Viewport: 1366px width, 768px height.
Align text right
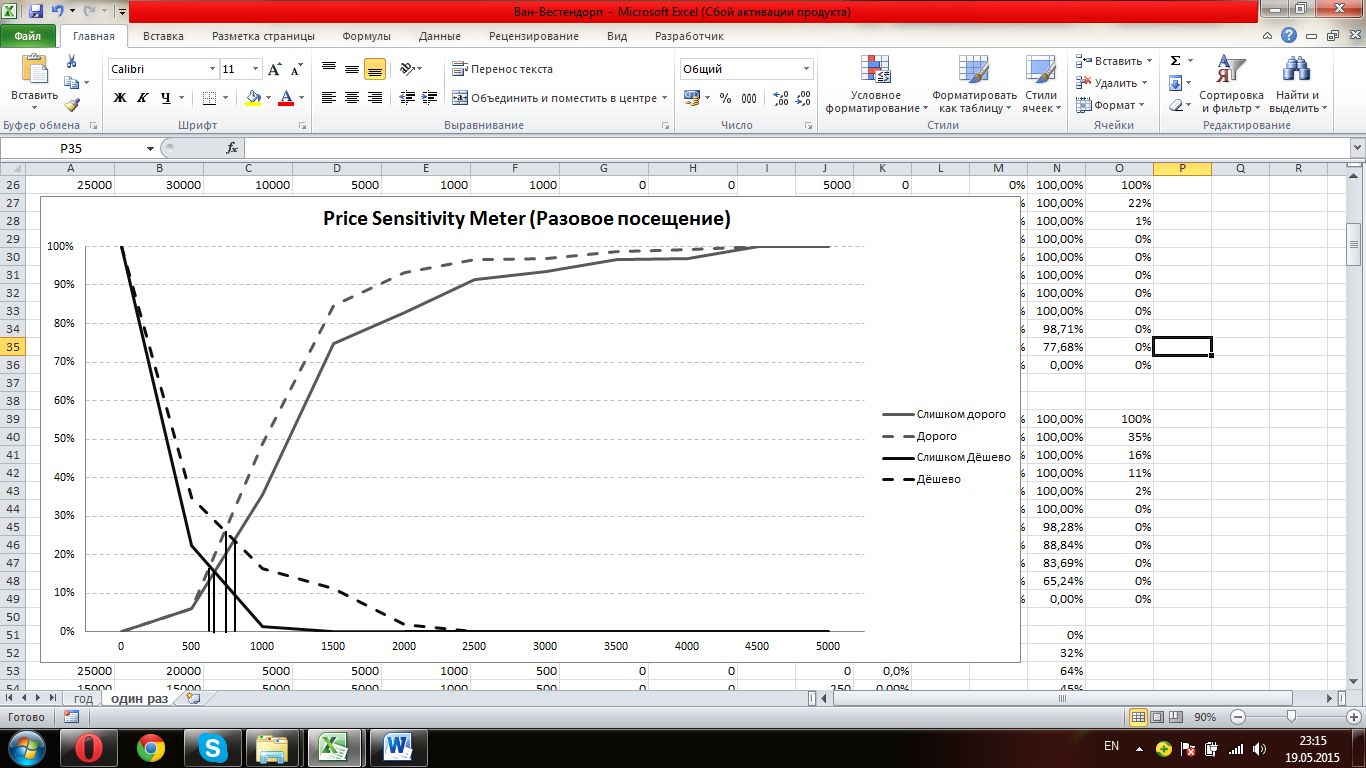(375, 98)
